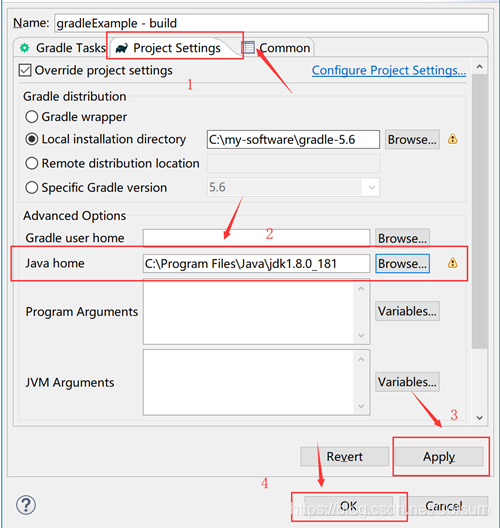Select the Gradle wrapper radio button
500x528 pixels.
[x=32, y=117]
